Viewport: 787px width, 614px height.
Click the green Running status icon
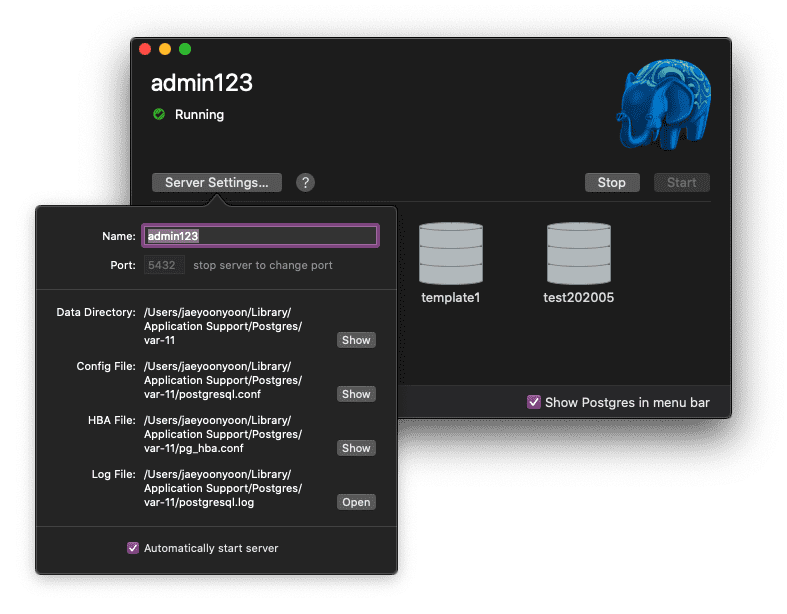pos(159,114)
